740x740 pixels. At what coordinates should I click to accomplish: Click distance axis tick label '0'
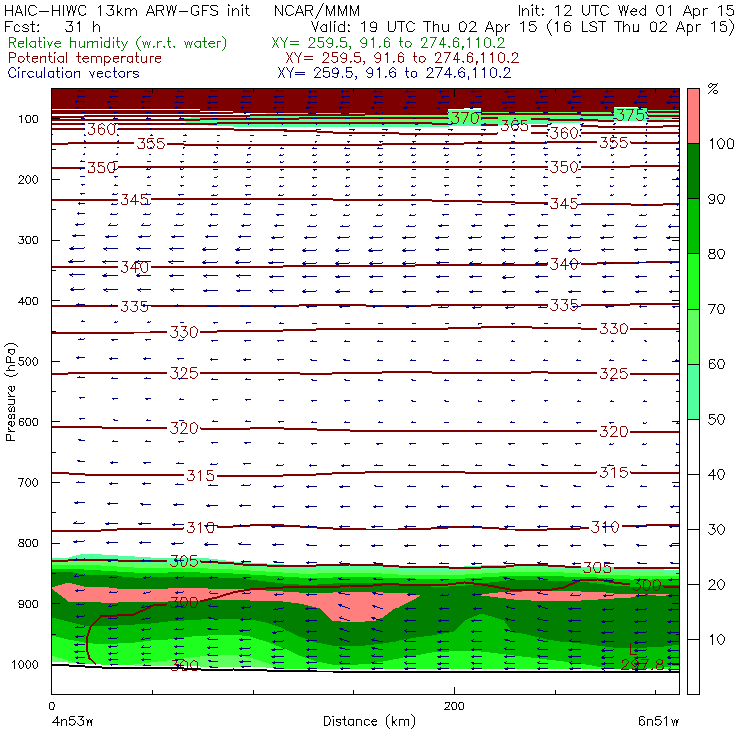(51, 706)
